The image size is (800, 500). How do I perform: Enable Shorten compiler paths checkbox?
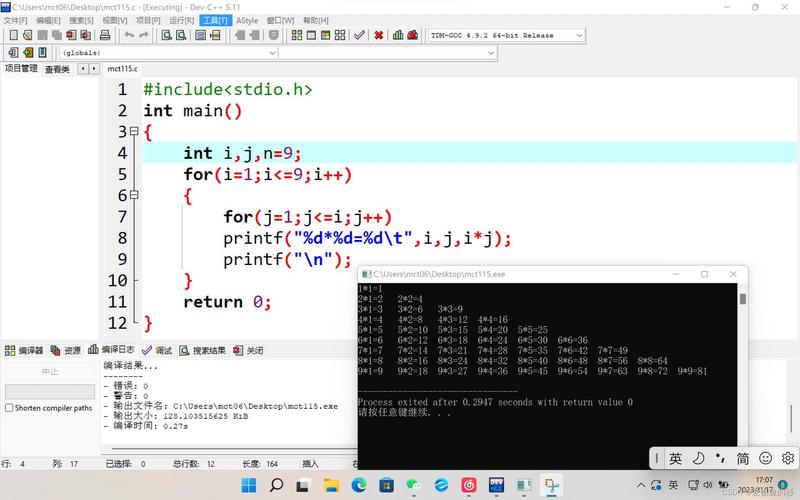point(9,408)
